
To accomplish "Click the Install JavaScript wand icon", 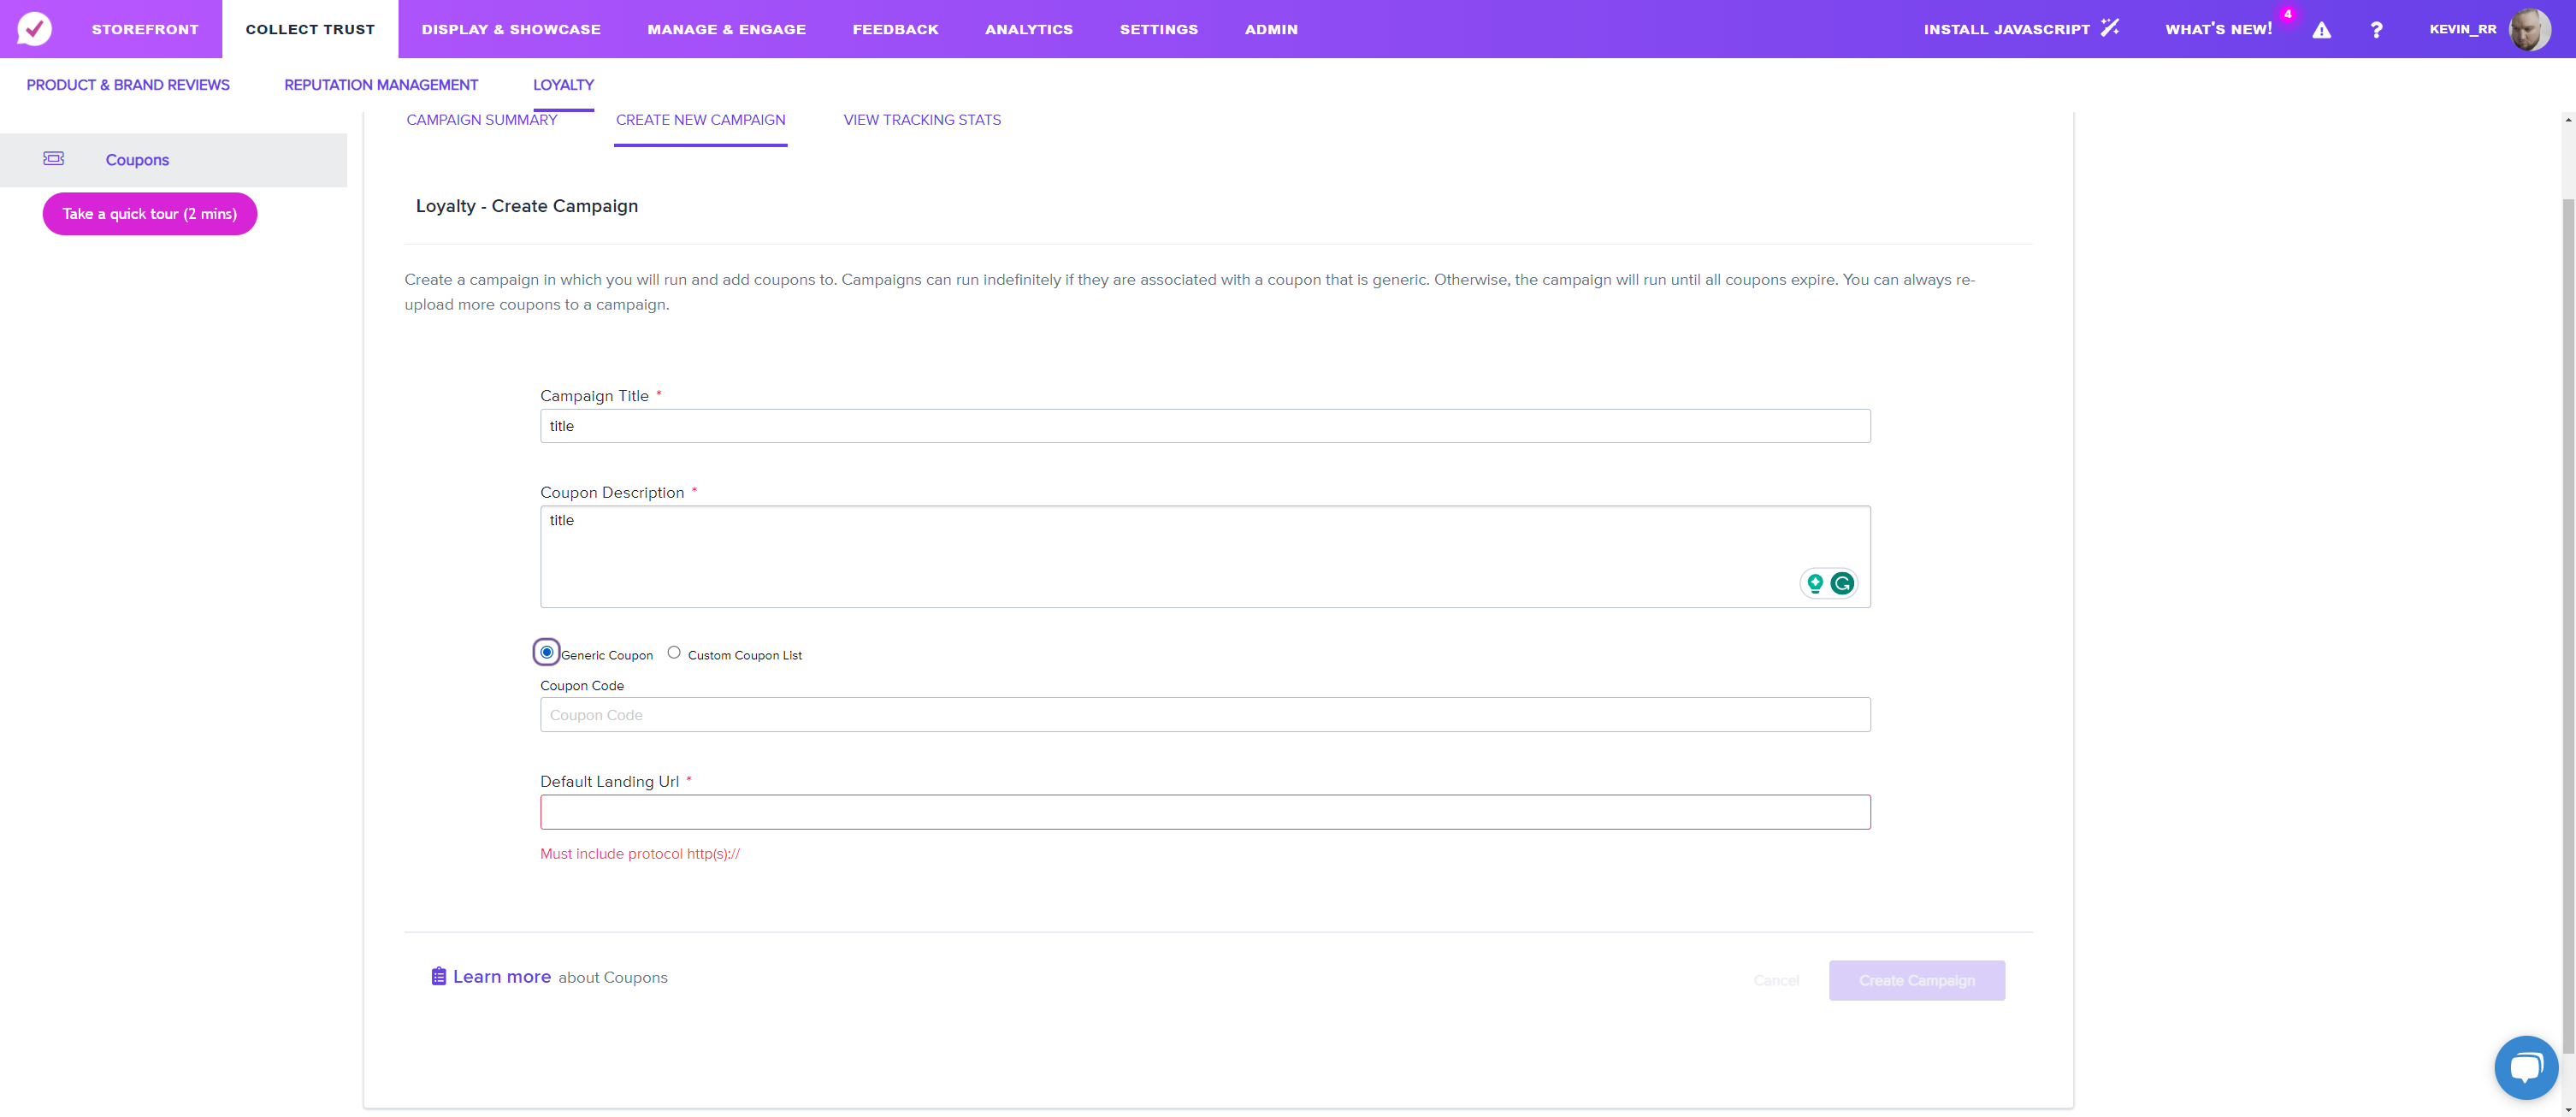I will coord(2110,28).
